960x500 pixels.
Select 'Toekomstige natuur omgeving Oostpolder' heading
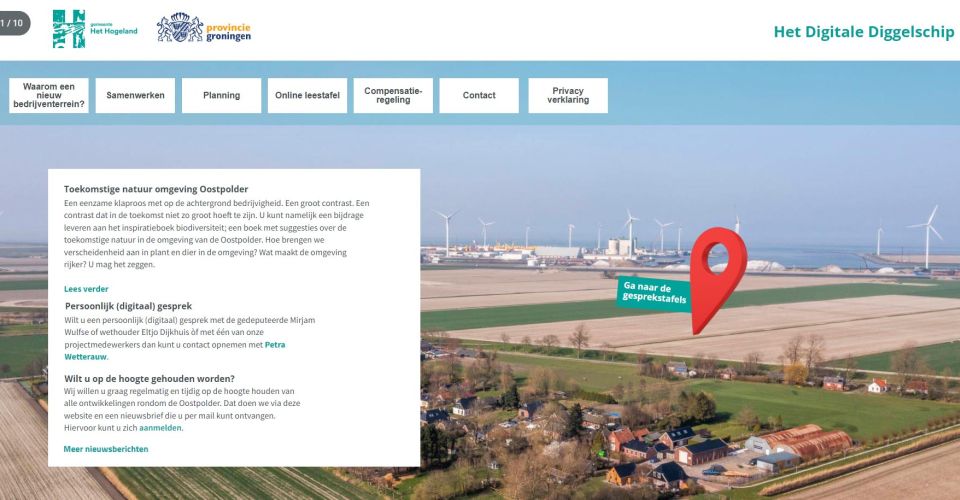(x=155, y=189)
